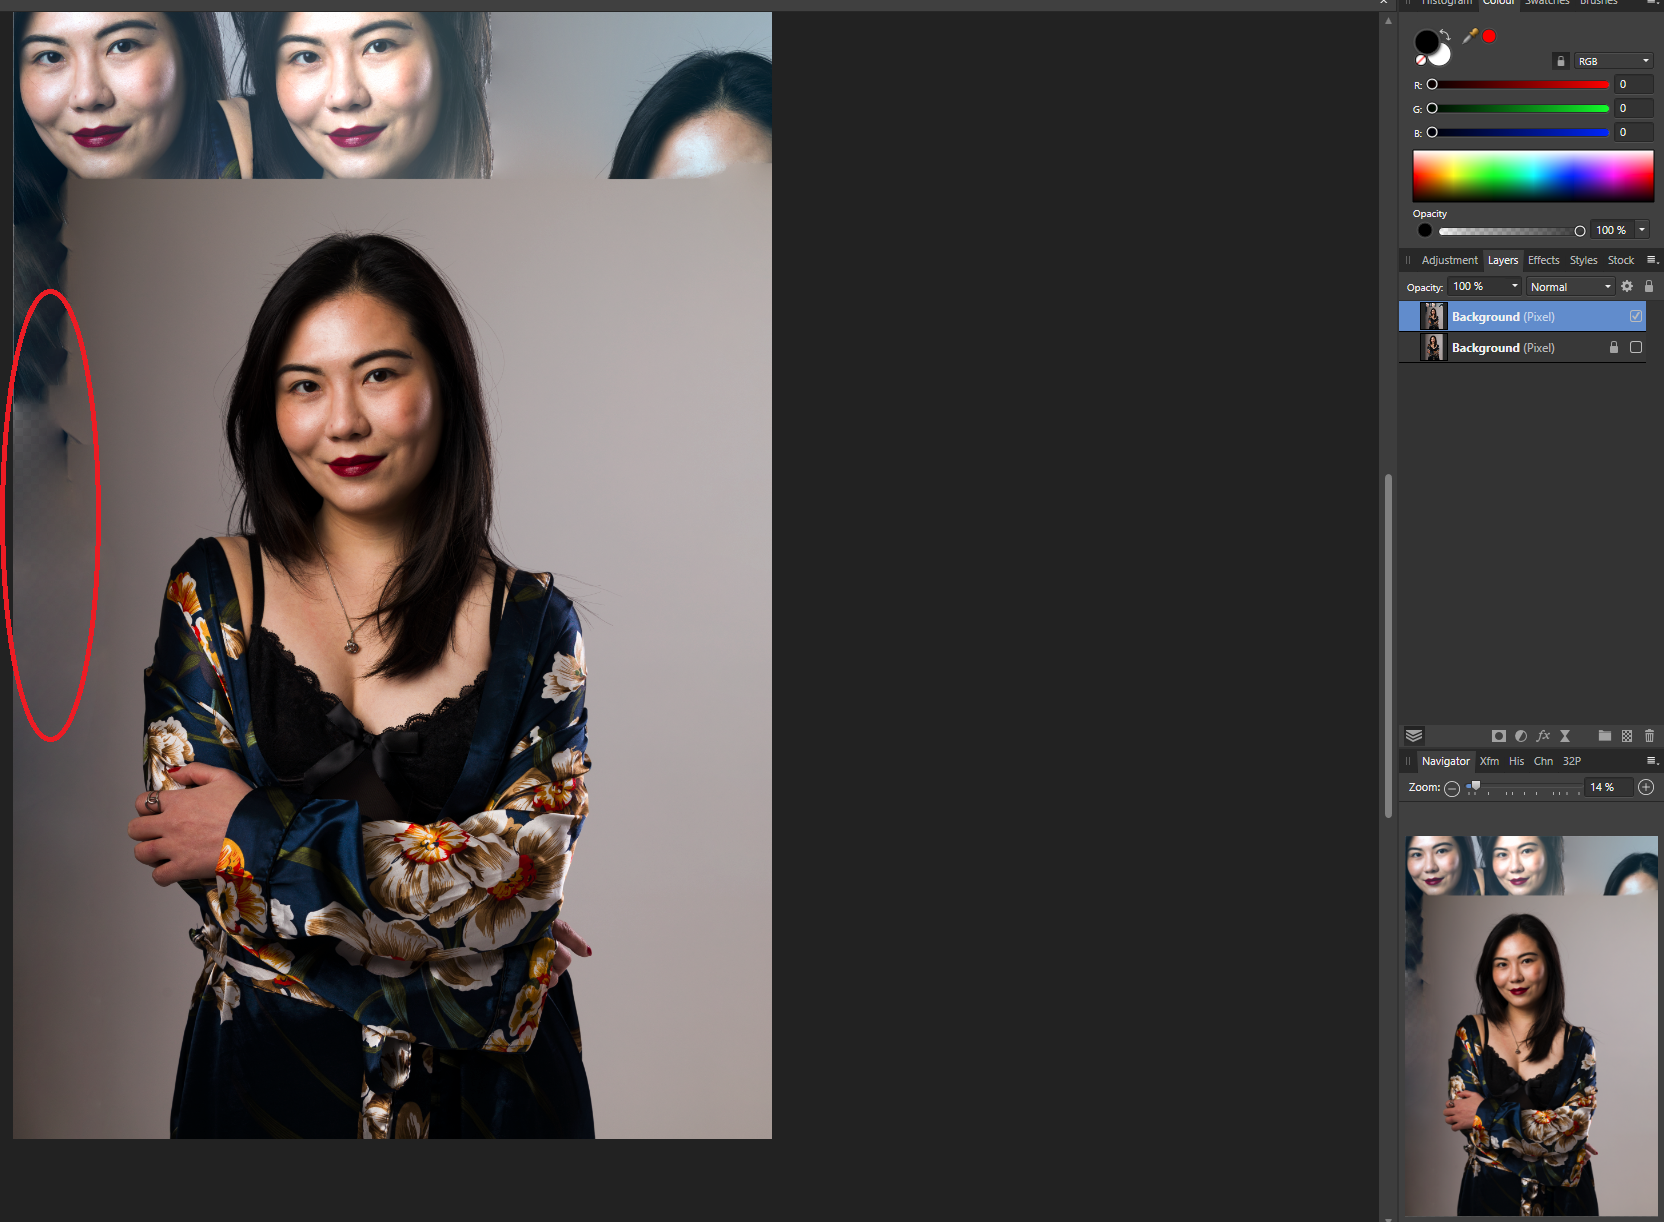Expand the layer Opacity 100 % dropdown
Viewport: 1664px width, 1222px height.
point(1514,287)
